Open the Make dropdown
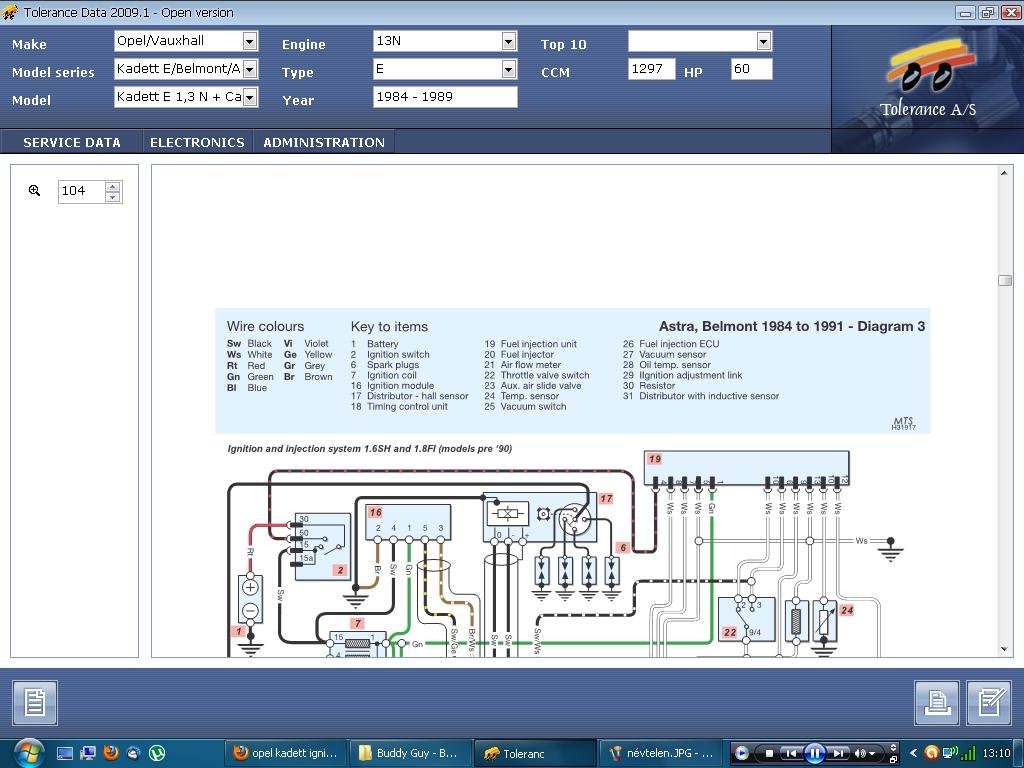1024x768 pixels. (x=249, y=41)
